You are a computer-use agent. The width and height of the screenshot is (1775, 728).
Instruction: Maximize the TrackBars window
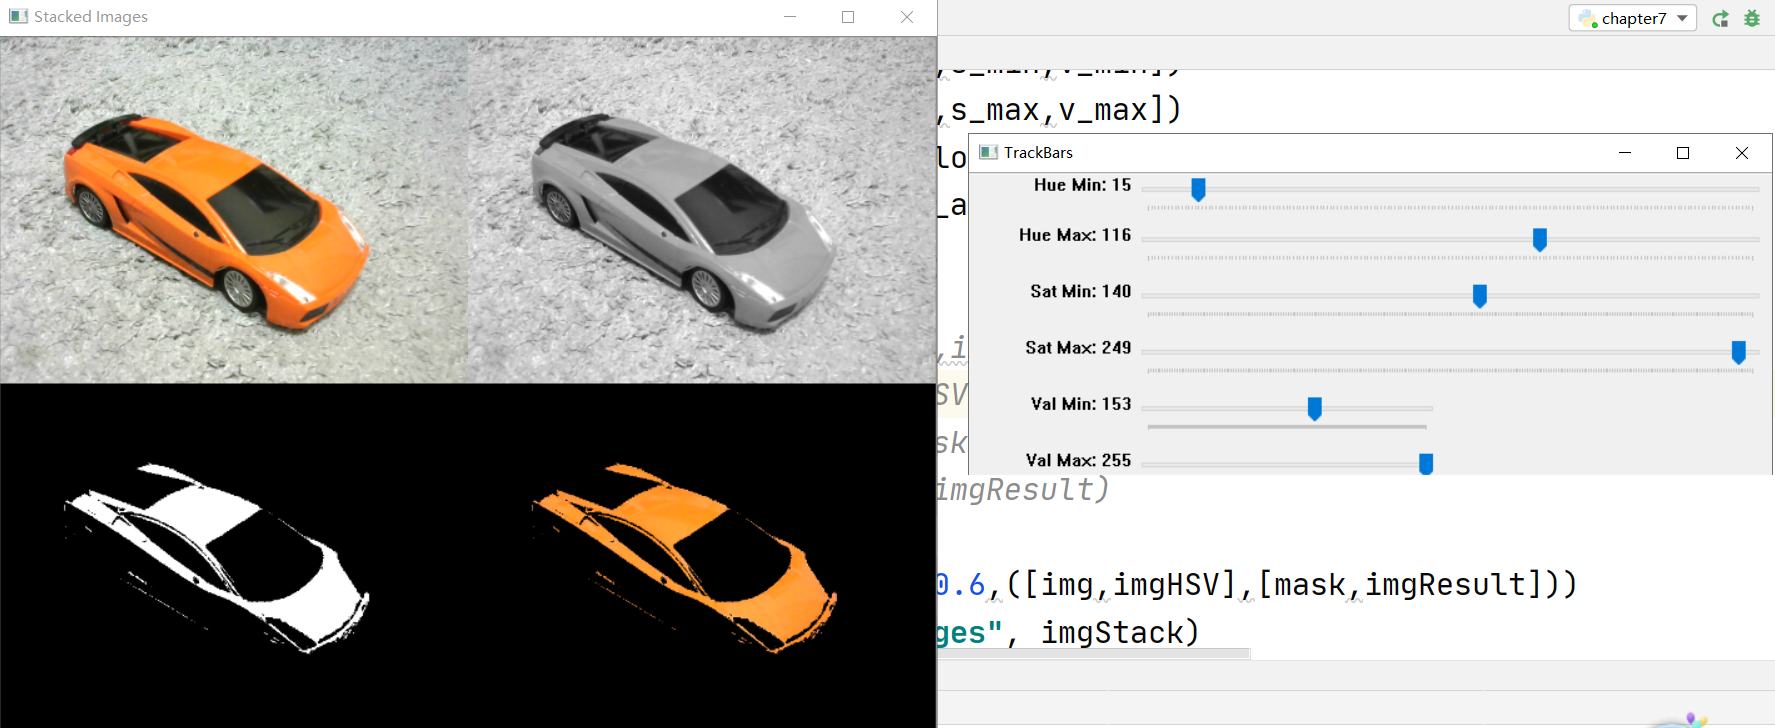click(x=1683, y=152)
